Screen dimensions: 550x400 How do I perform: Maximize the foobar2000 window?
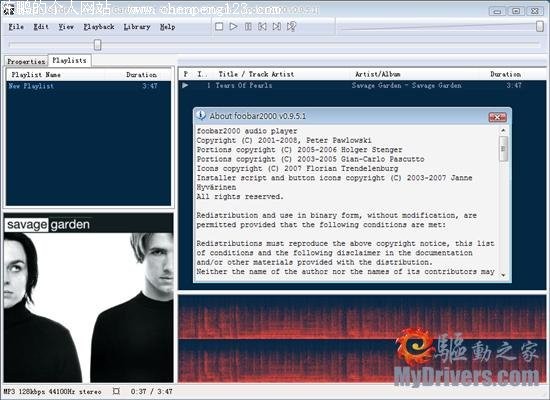coord(516,11)
